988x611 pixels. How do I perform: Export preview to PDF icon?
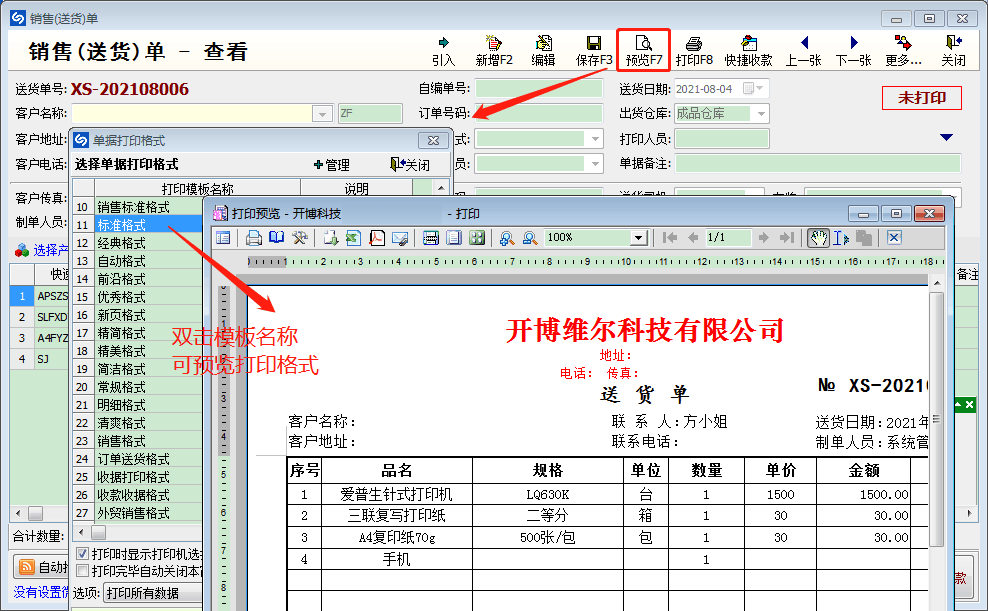pos(376,237)
